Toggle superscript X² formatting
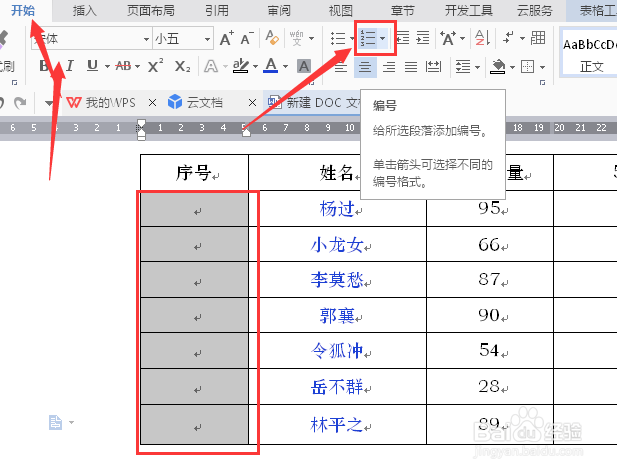617x473 pixels. pyautogui.click(x=155, y=66)
